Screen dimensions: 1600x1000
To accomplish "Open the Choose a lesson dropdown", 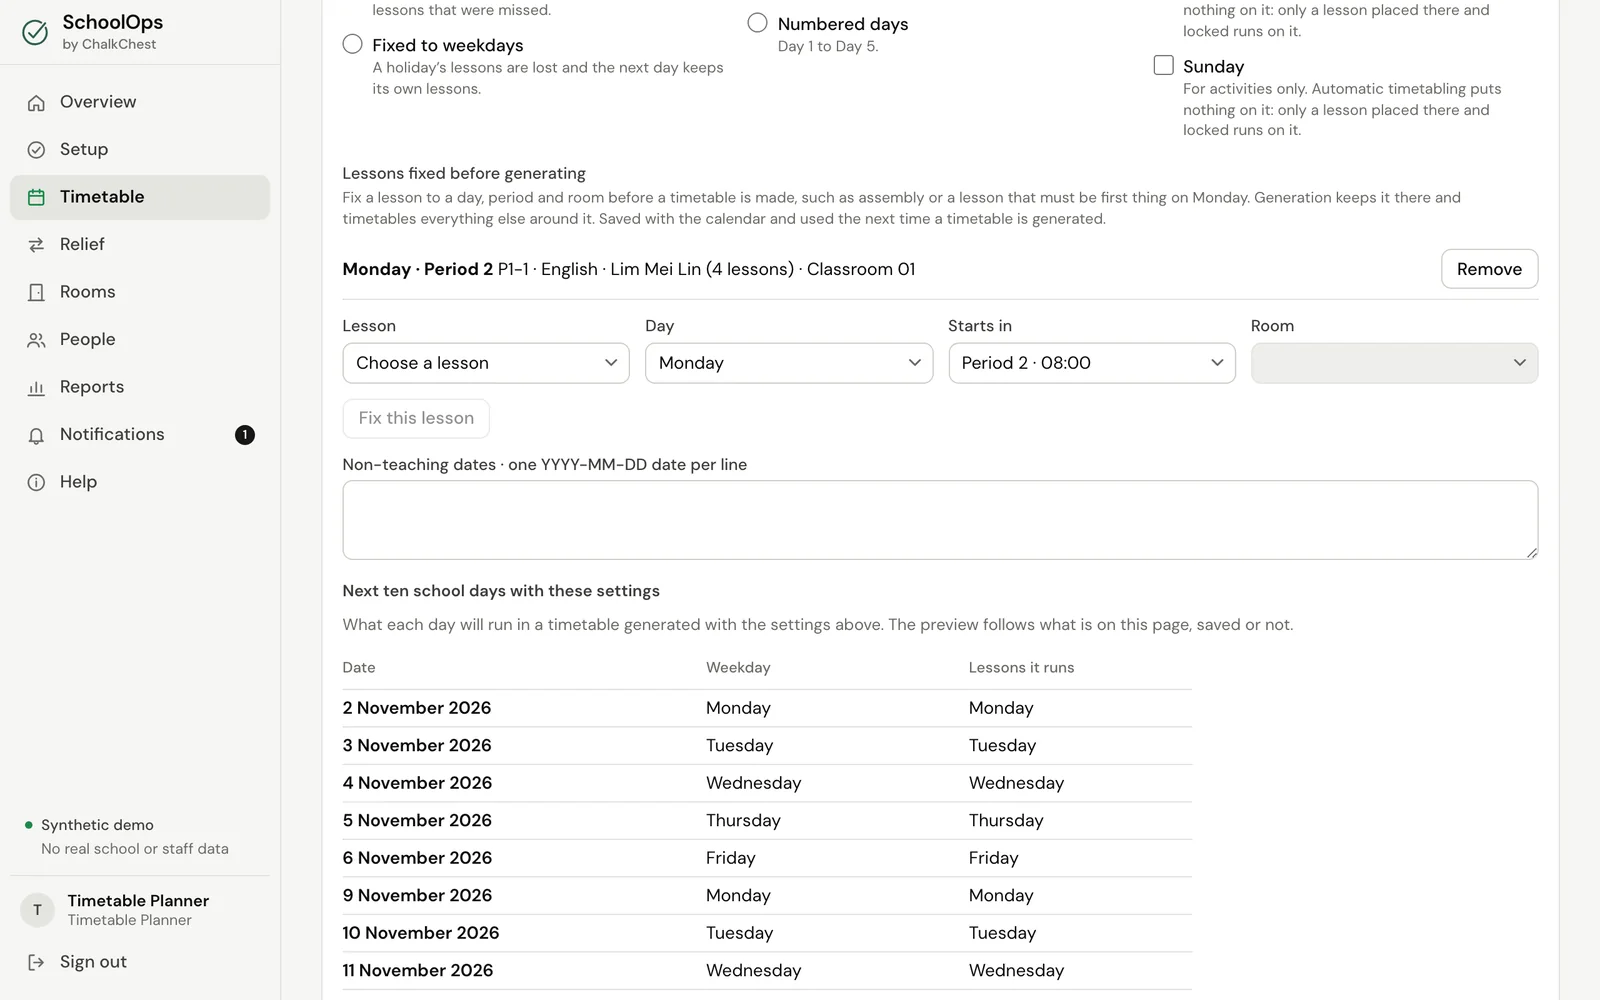I will click(486, 363).
